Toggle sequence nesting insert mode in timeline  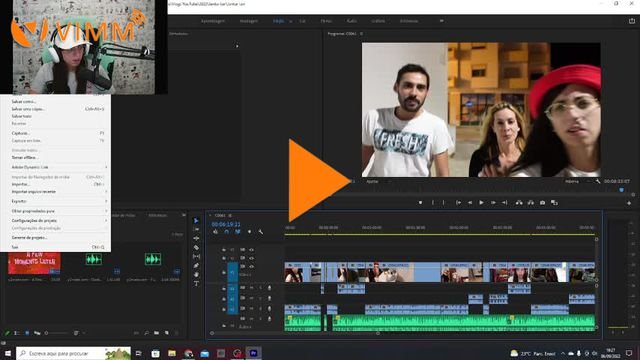(216, 232)
